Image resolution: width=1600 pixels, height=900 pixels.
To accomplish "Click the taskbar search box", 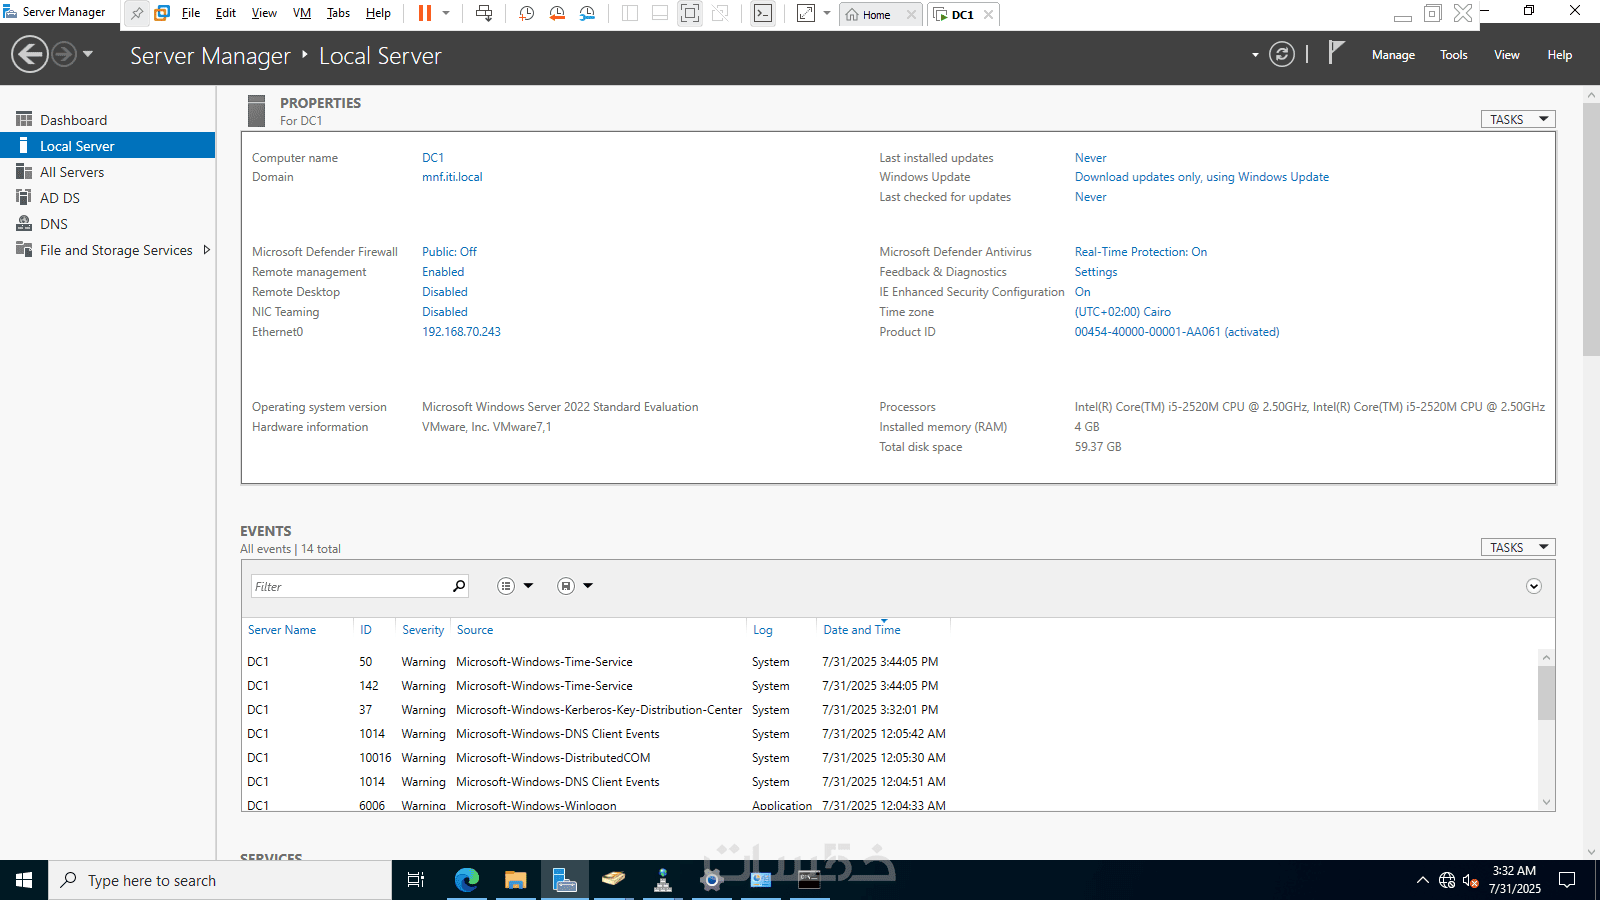I will coord(220,880).
